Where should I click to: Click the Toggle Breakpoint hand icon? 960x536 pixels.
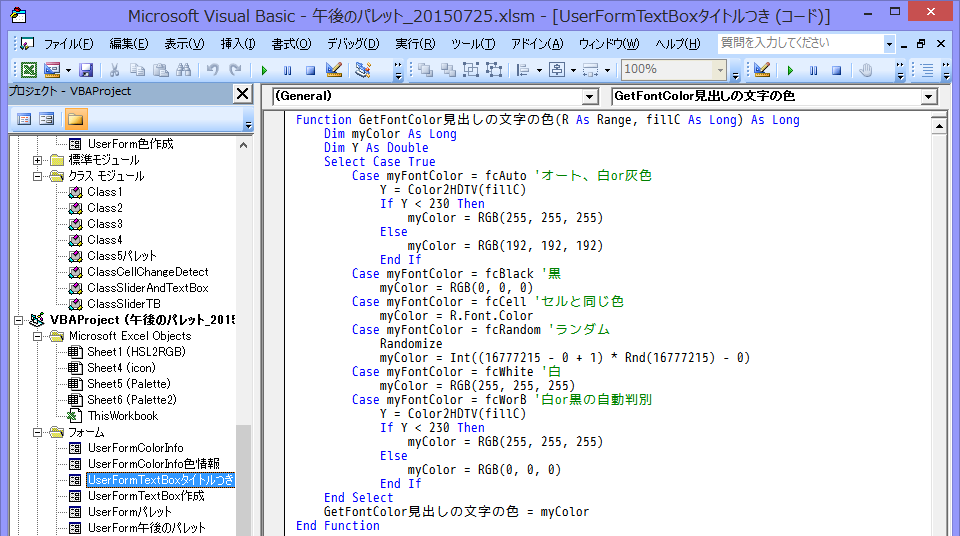pos(865,70)
